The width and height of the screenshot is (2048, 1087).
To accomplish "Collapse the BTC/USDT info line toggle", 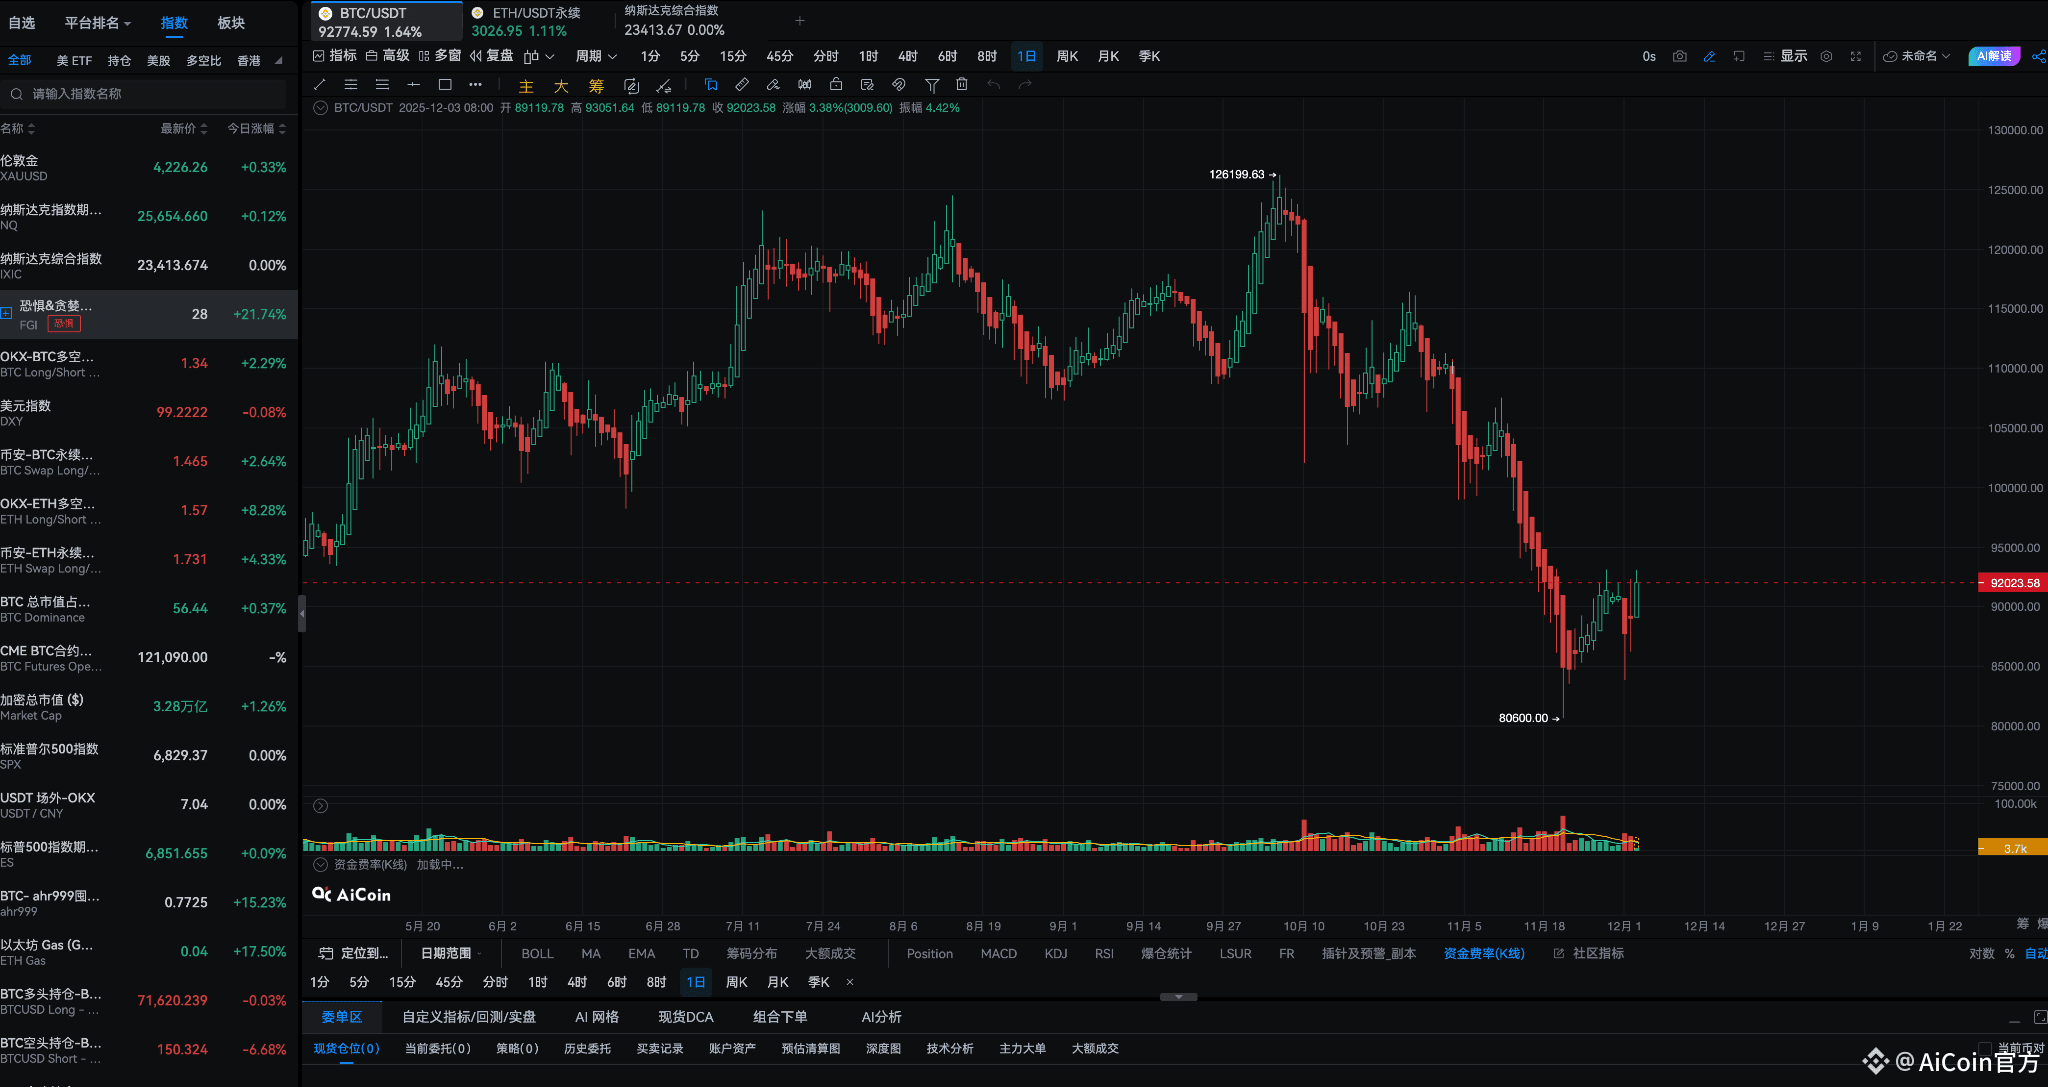I will [x=320, y=108].
